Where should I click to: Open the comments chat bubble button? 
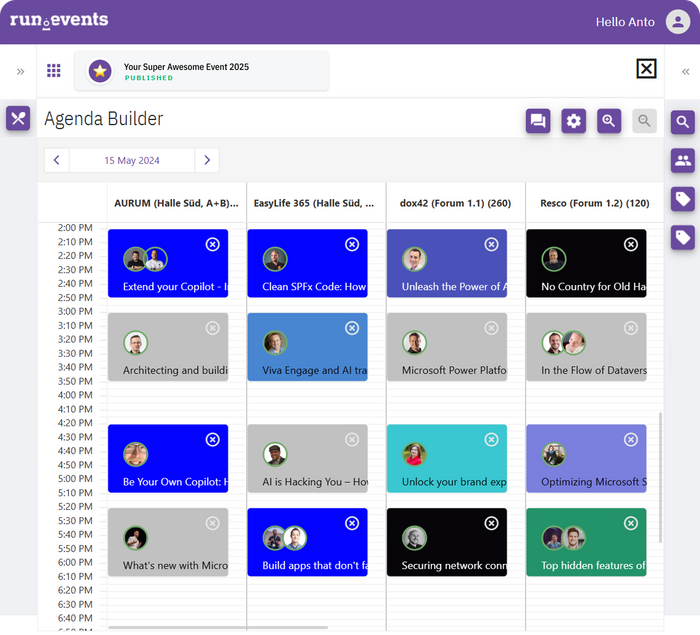(x=538, y=121)
